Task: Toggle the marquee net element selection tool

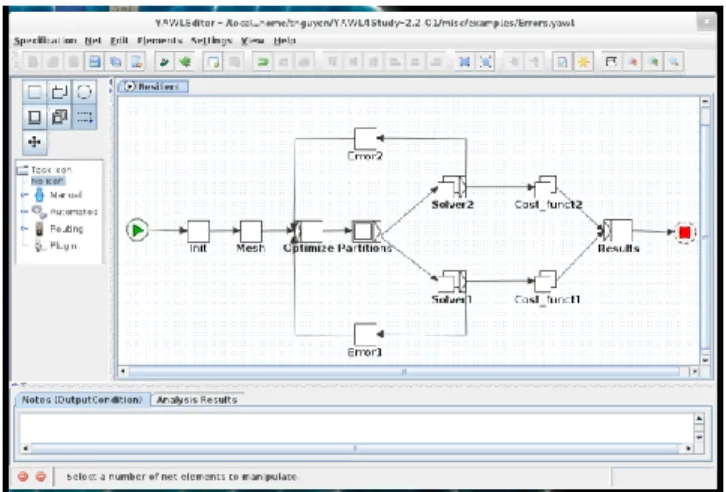Action: click(x=84, y=117)
